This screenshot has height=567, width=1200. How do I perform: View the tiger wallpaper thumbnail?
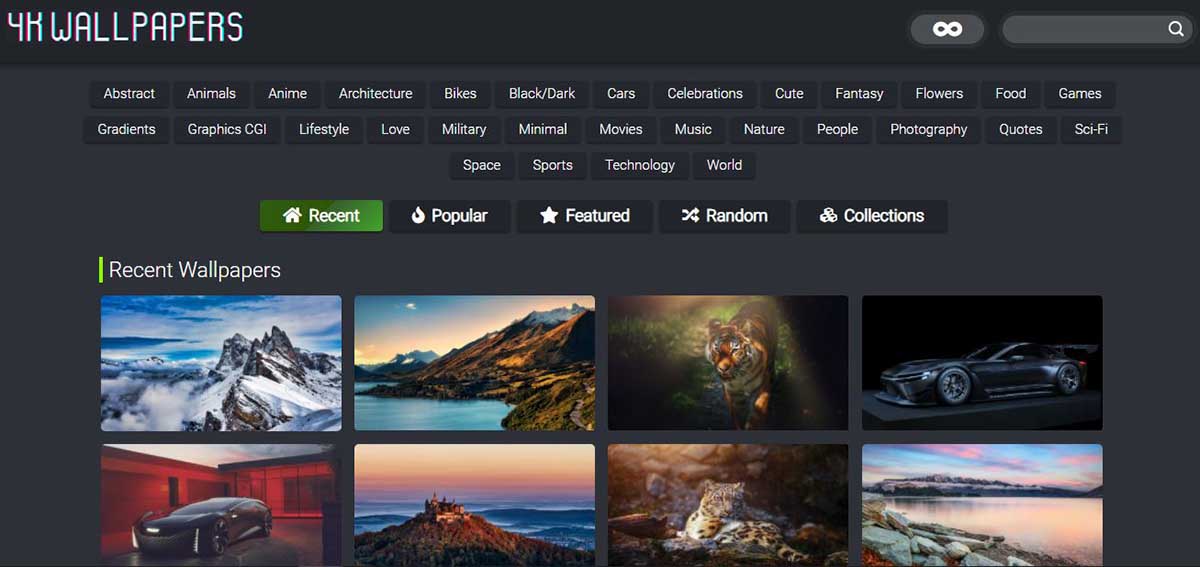click(728, 363)
